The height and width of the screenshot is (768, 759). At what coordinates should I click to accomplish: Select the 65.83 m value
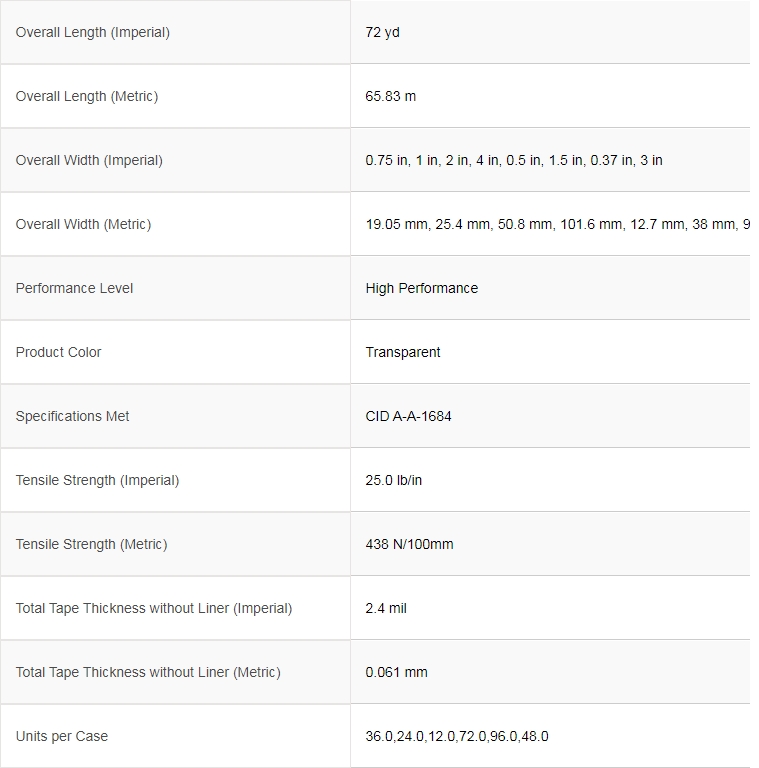(391, 96)
